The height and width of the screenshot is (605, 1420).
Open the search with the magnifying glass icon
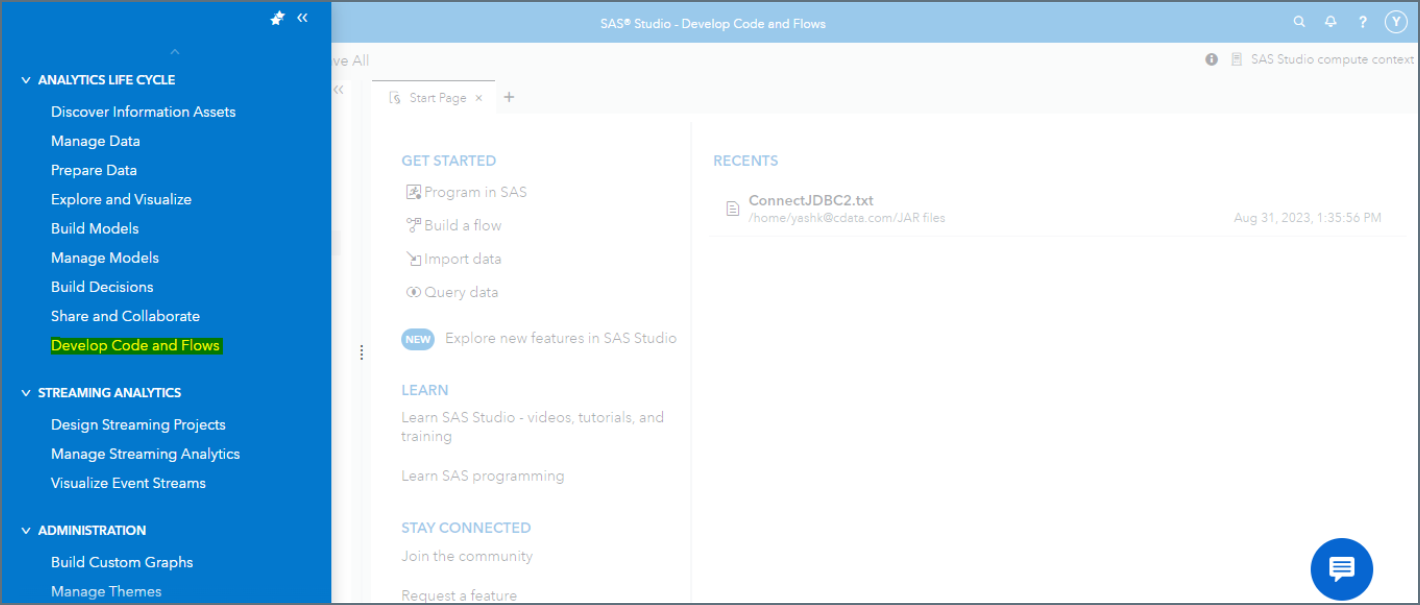pos(1298,21)
